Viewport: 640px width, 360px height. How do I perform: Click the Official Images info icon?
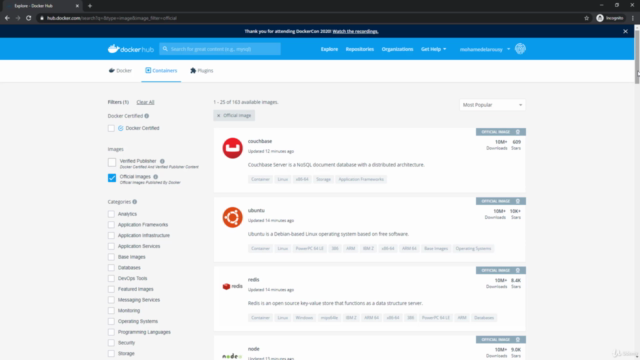[156, 177]
